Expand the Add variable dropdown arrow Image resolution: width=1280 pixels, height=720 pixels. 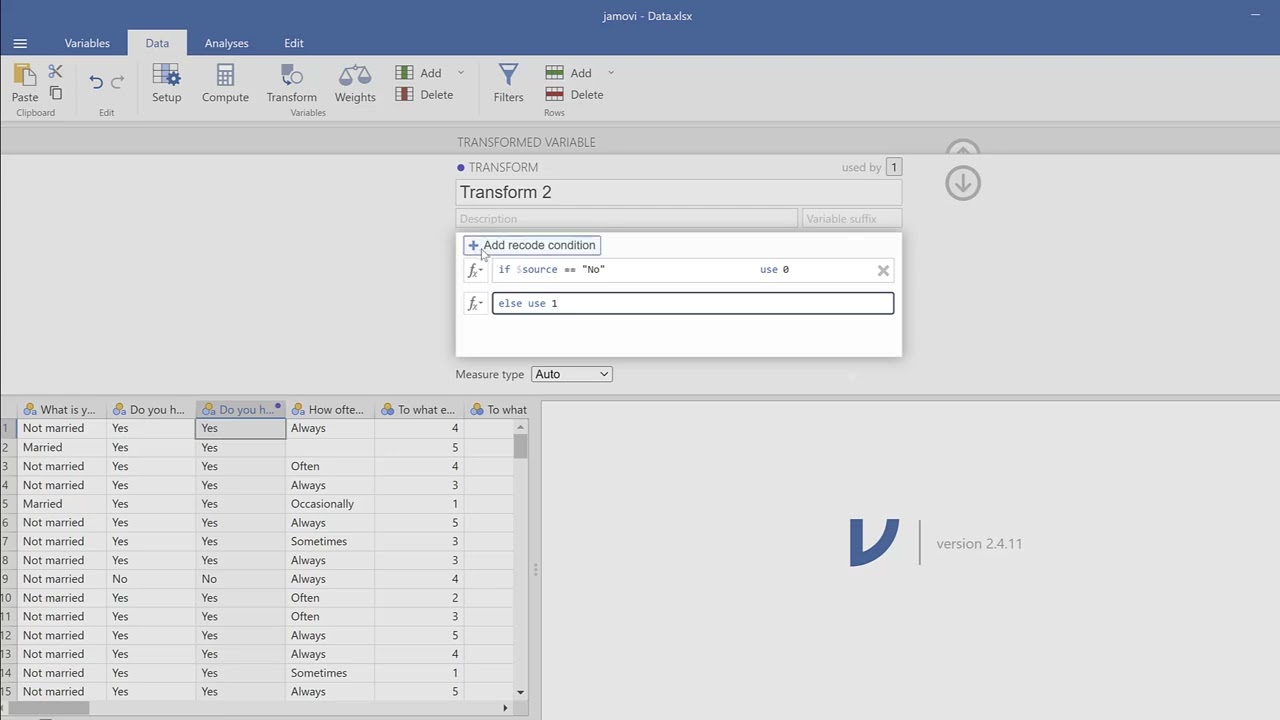461,73
